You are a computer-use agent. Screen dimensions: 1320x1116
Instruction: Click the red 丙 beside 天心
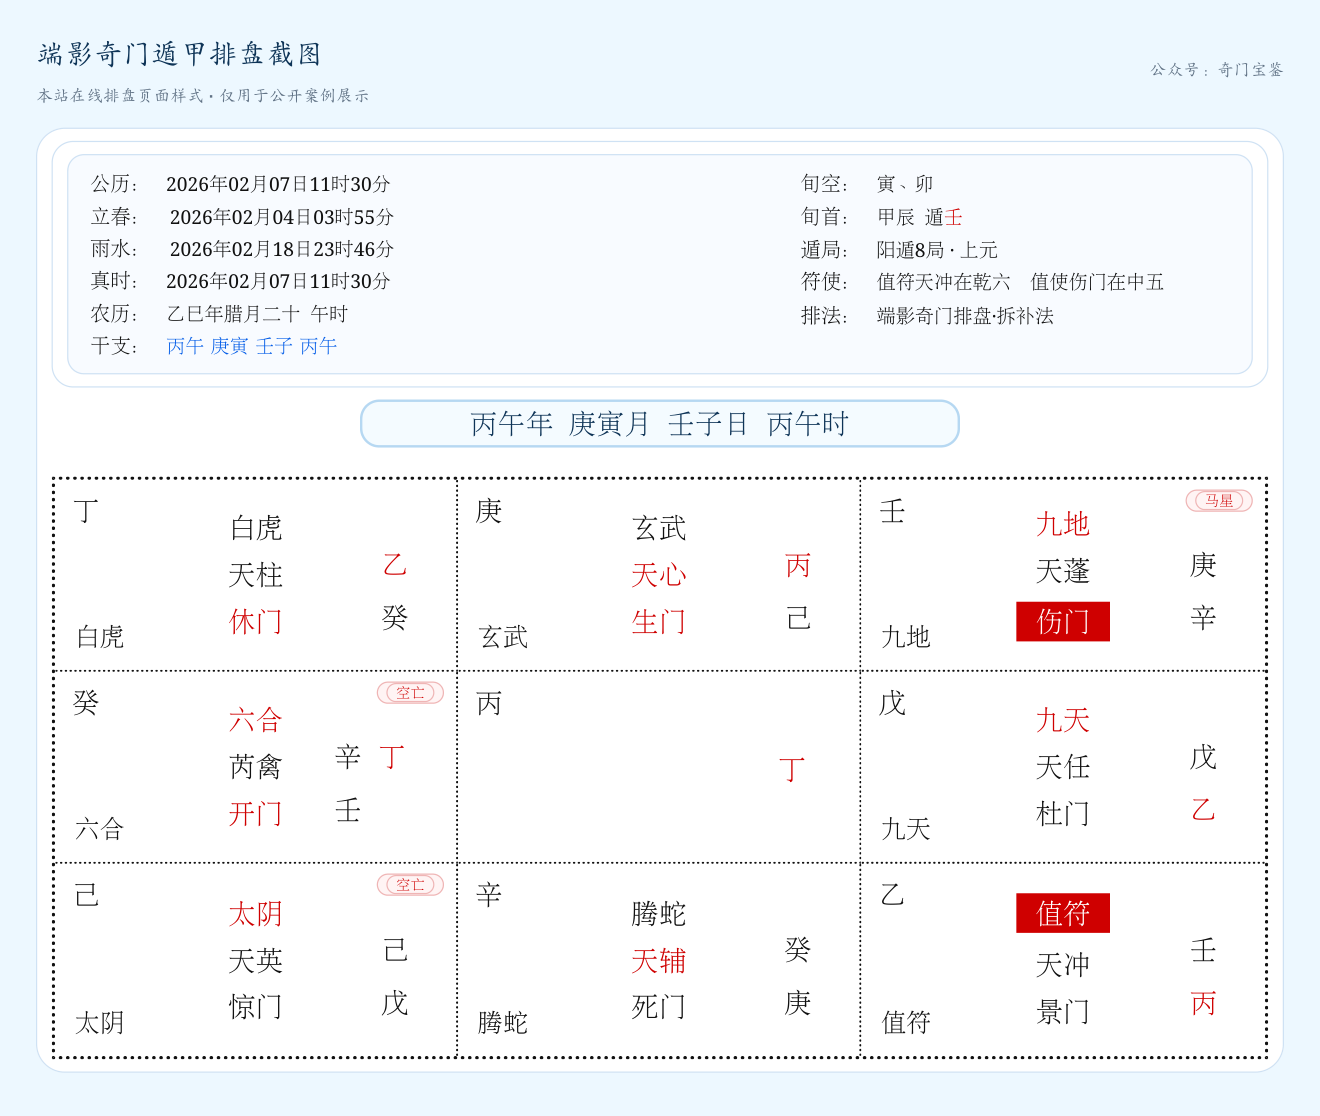(798, 565)
